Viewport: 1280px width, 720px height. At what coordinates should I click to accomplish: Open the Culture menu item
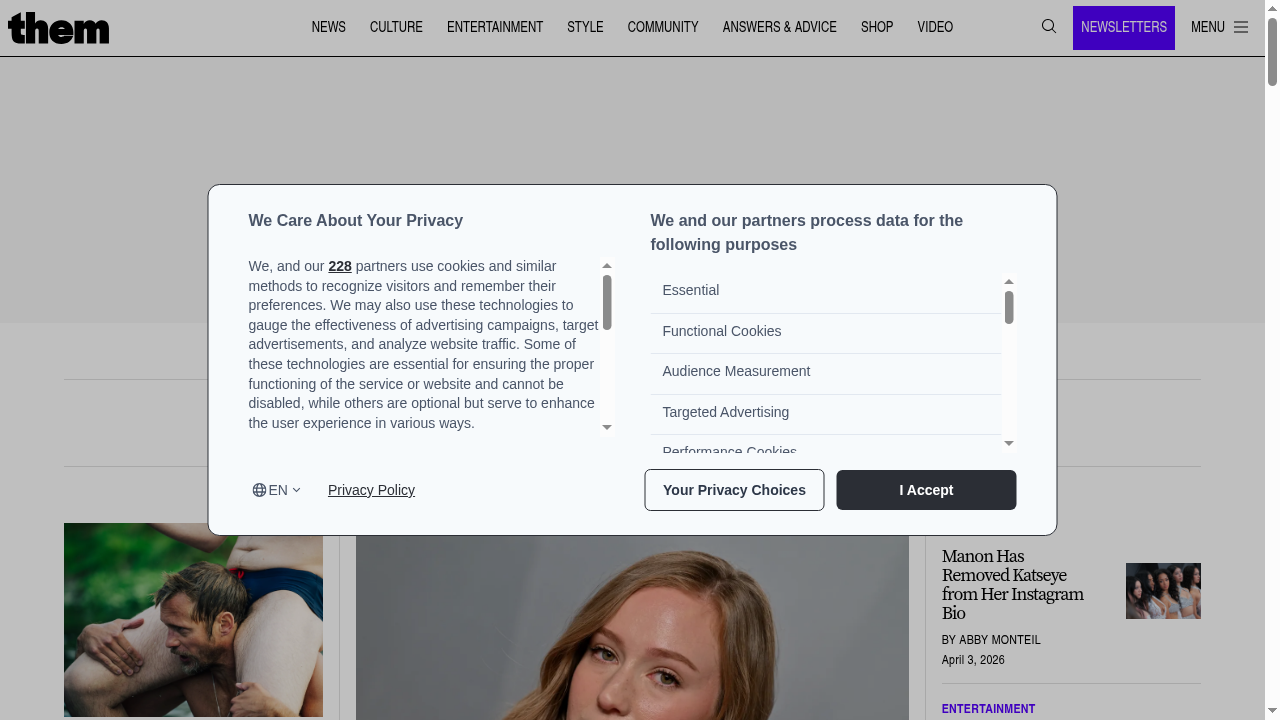396,27
